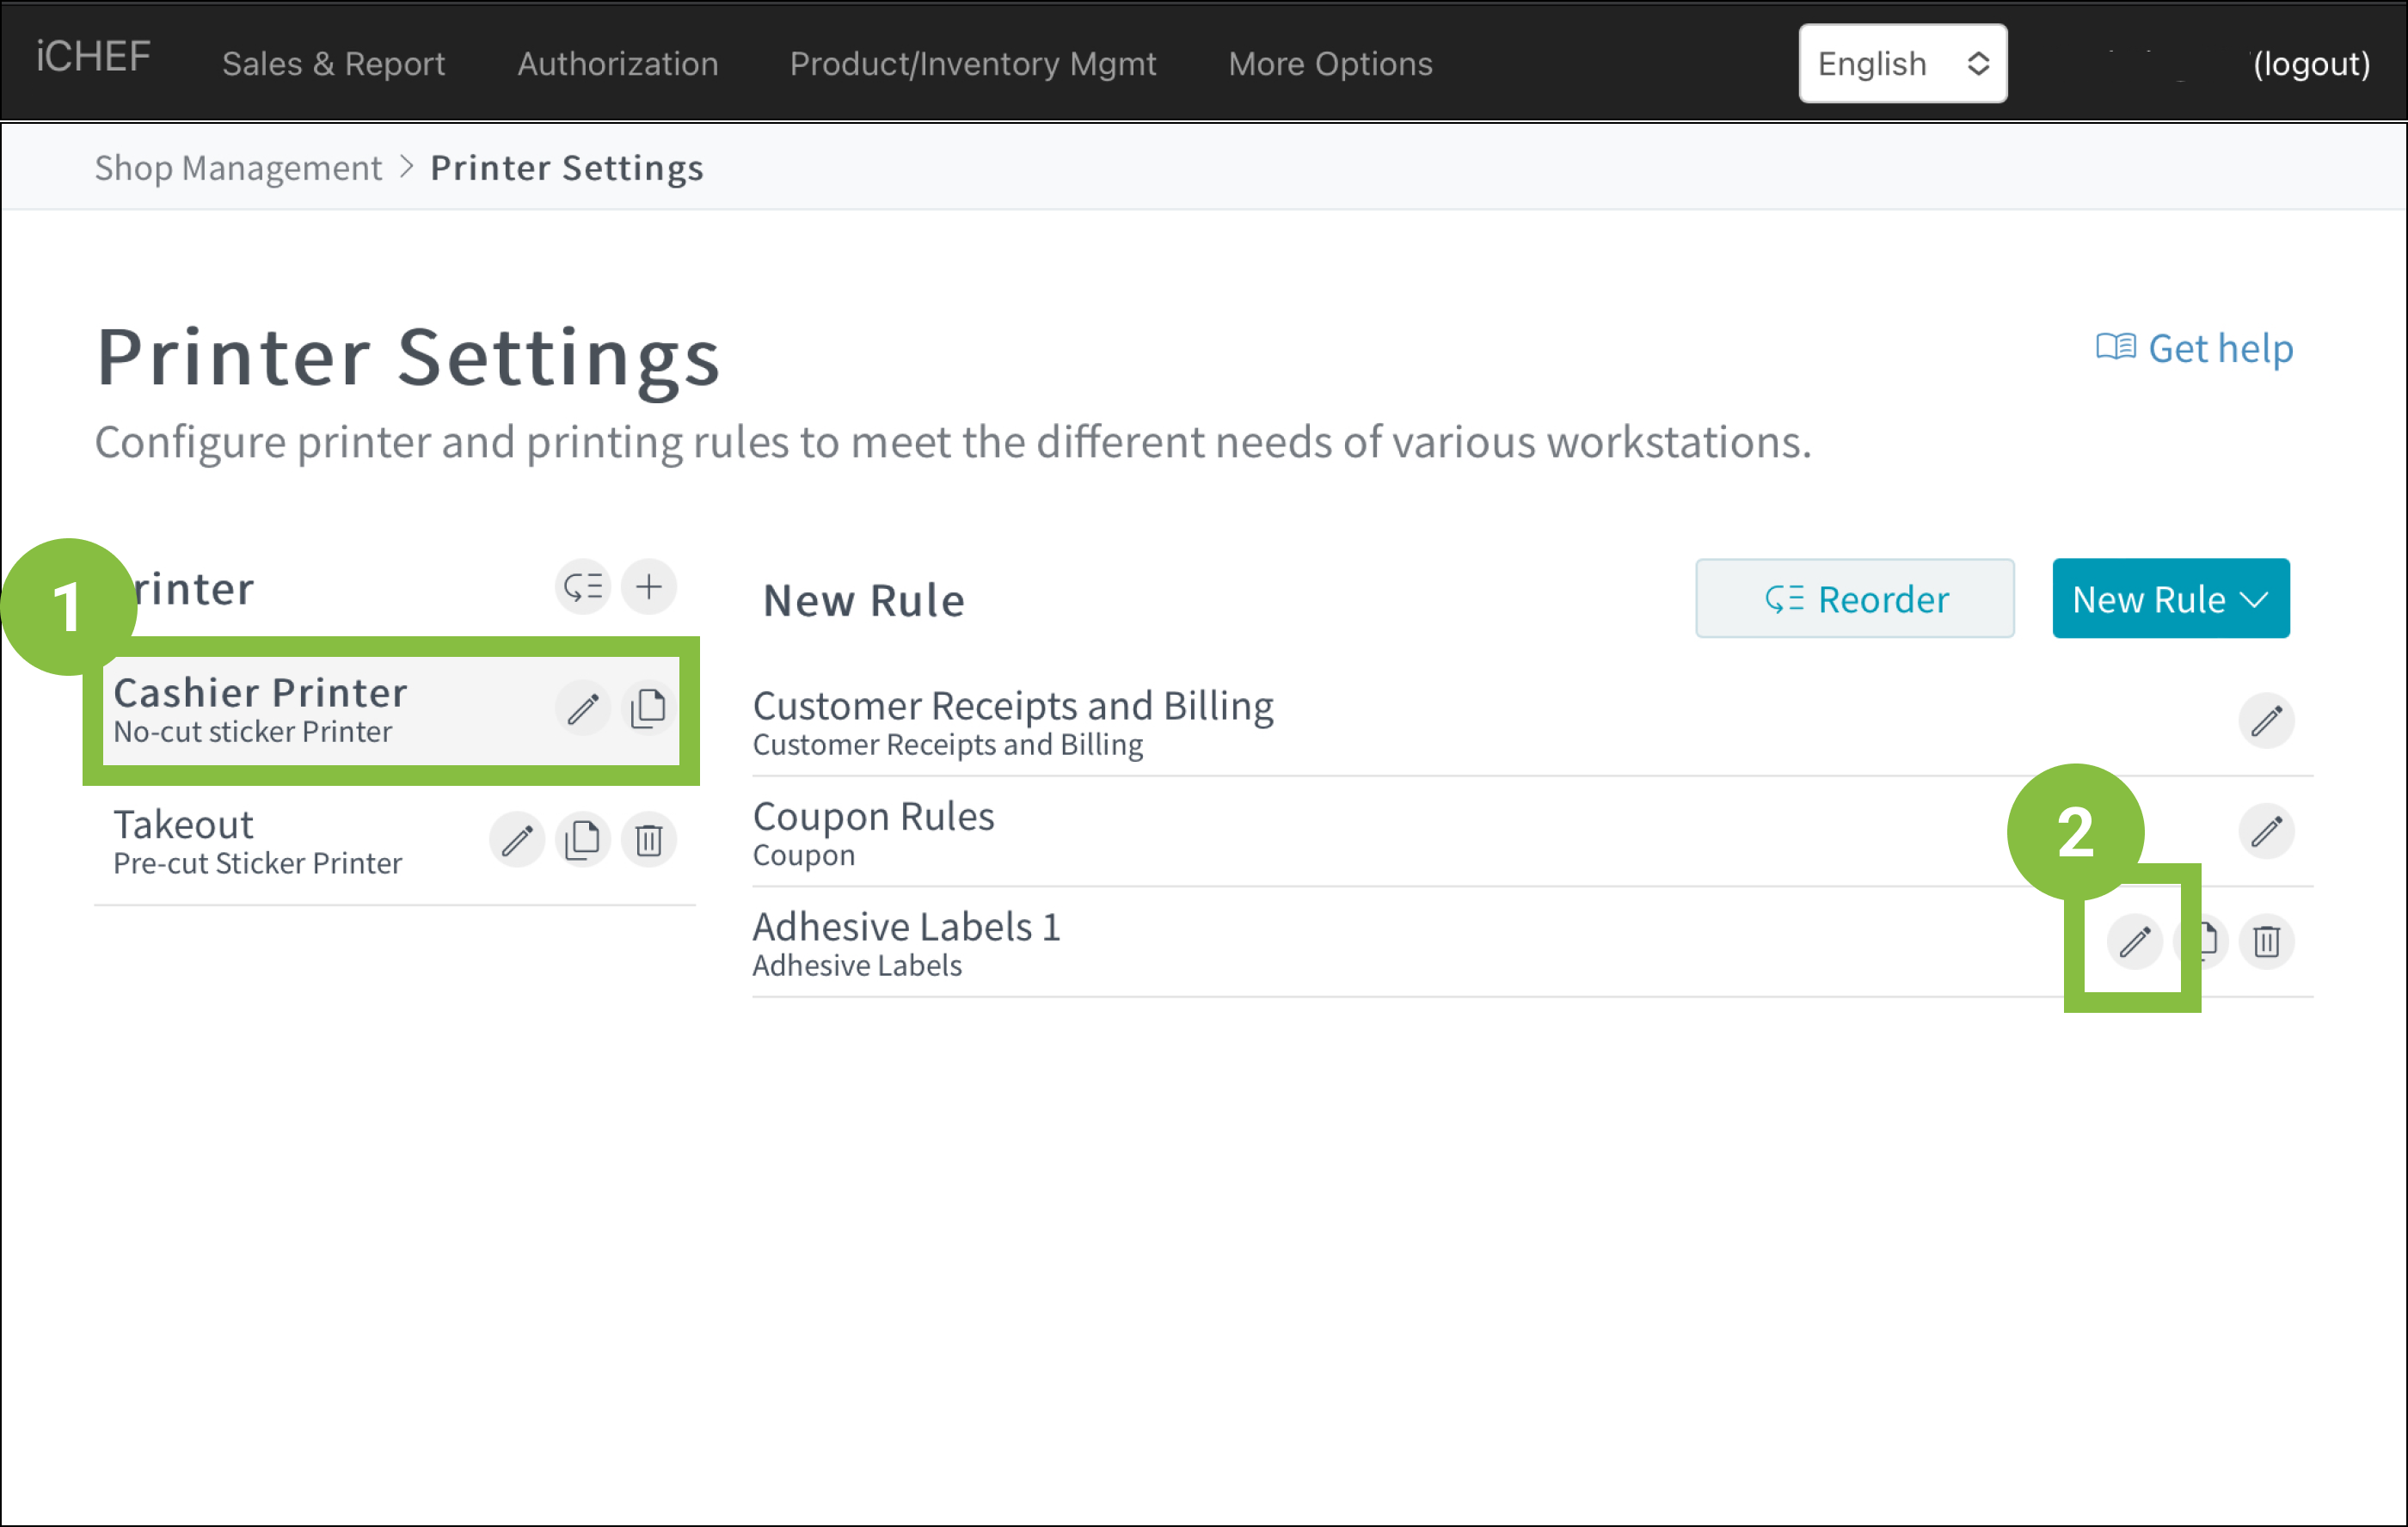Duplicate the Cashier Printer with copy icon
The width and height of the screenshot is (2408, 1527).
coord(648,709)
